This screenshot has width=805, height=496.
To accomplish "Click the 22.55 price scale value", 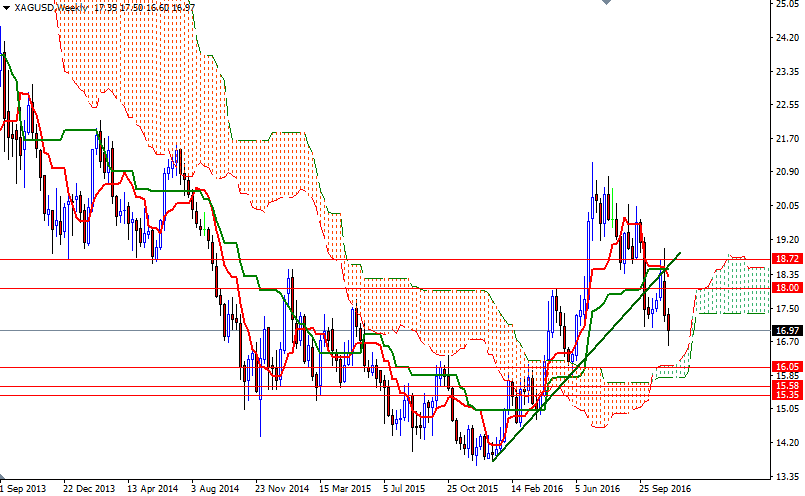I will point(788,105).
